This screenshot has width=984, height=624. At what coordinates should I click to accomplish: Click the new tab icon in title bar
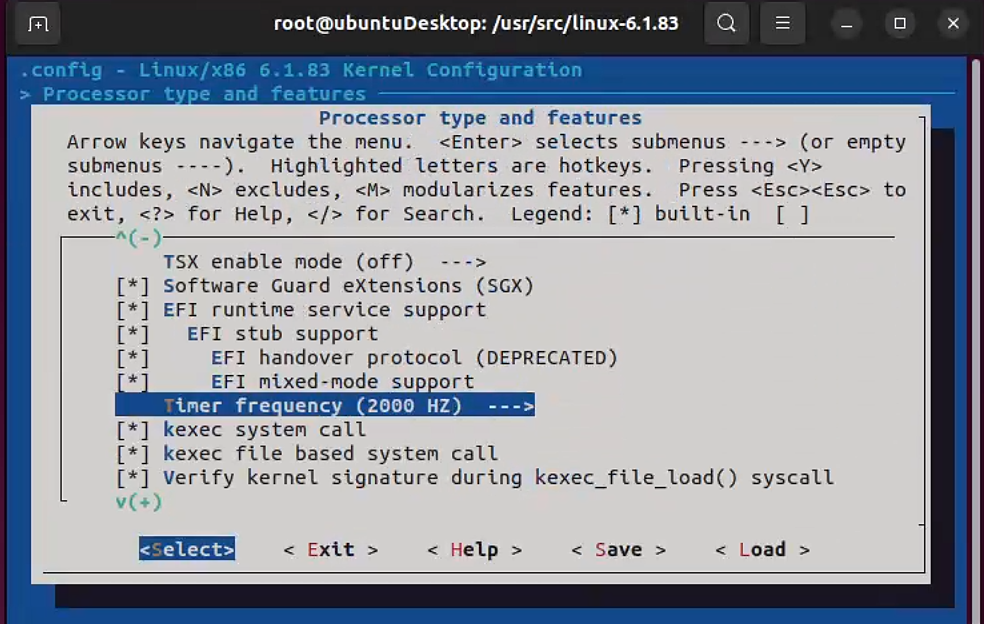pos(37,23)
